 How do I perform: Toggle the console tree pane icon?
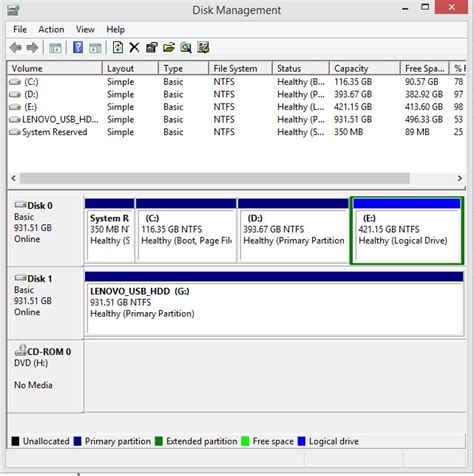pos(55,48)
